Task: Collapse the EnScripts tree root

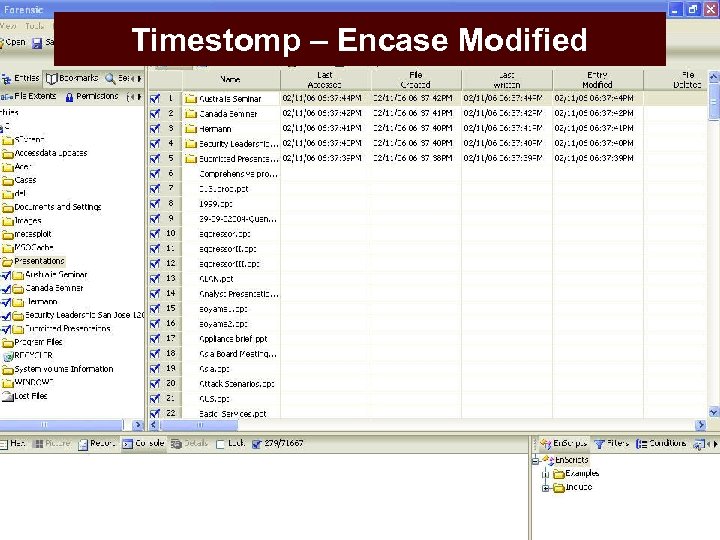Action: [x=535, y=460]
